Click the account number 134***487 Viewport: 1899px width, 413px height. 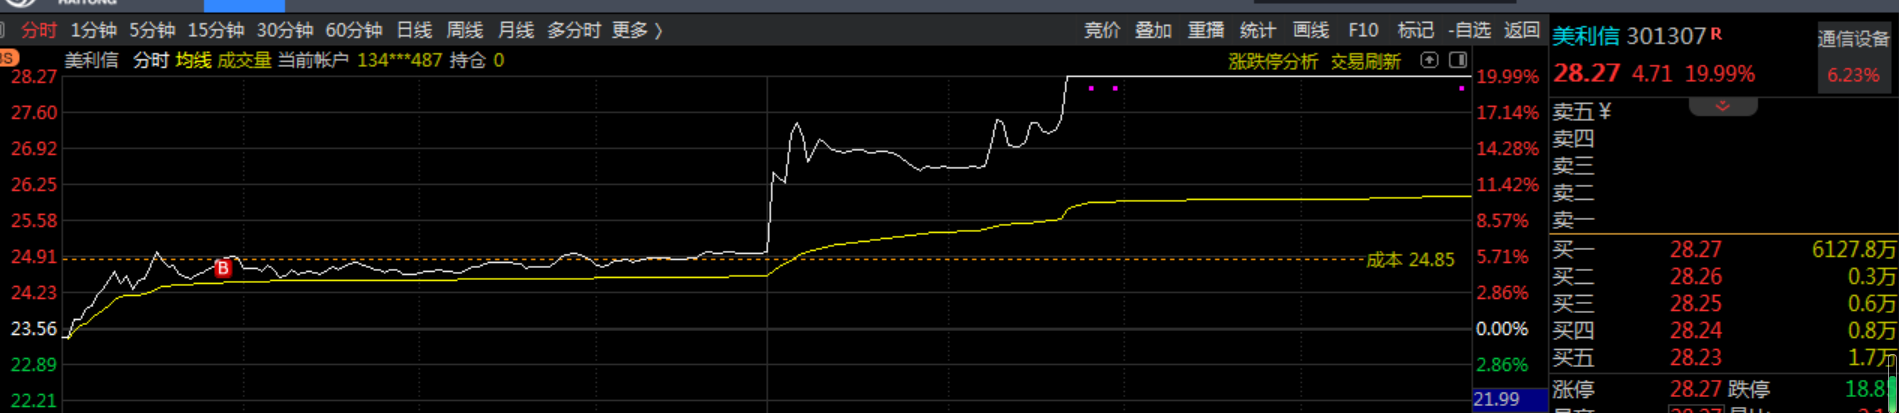tap(399, 60)
